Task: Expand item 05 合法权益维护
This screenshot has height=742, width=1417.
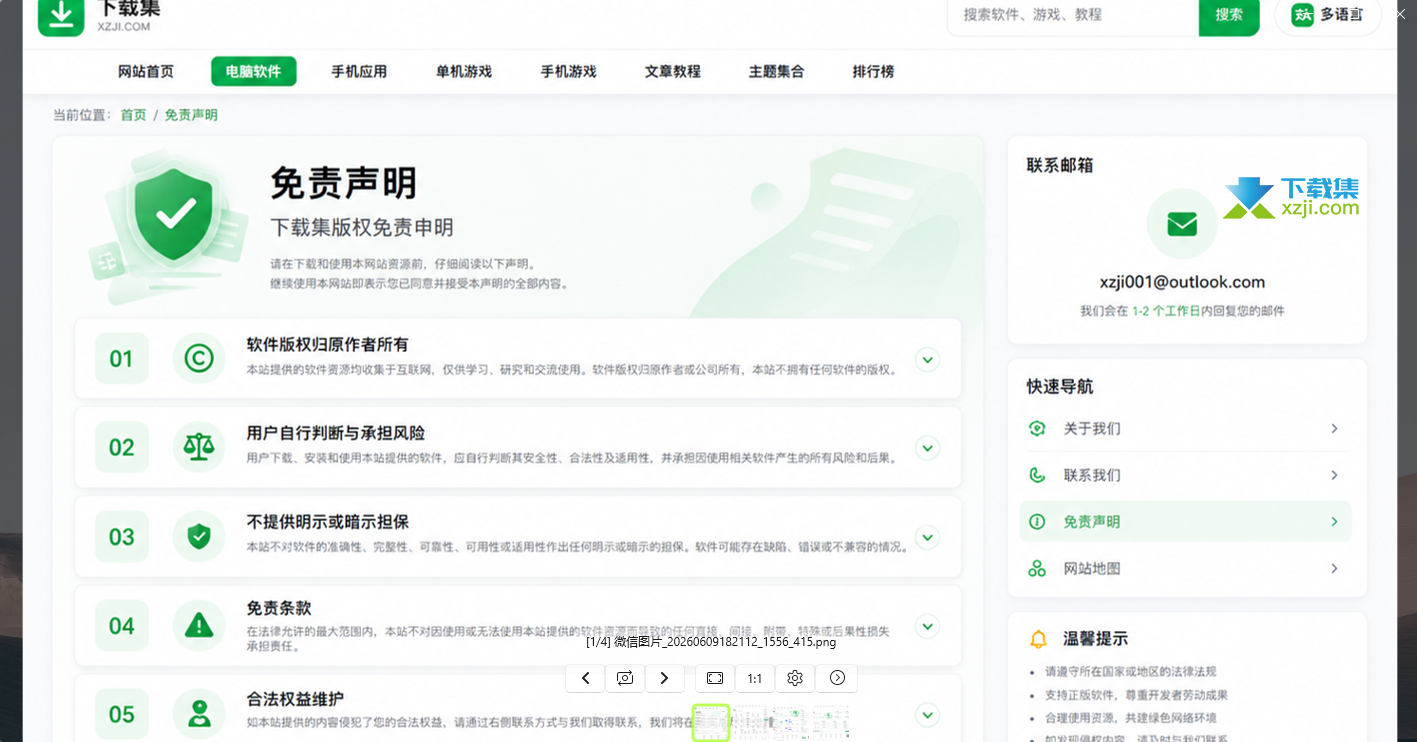Action: 928,715
